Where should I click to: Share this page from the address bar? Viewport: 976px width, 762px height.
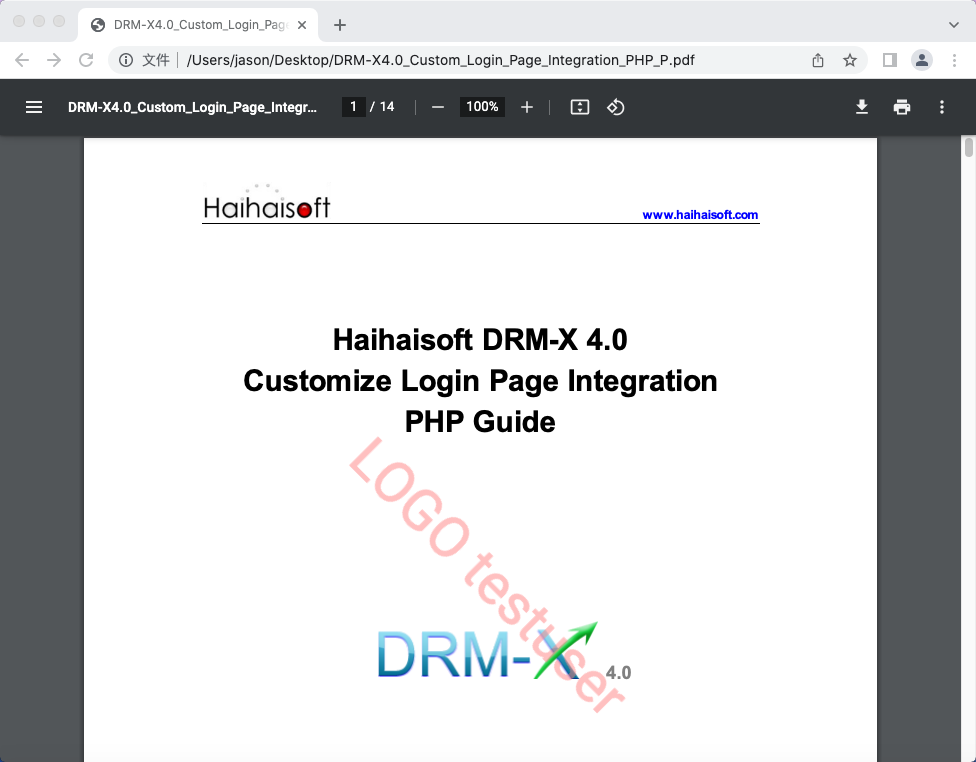coord(818,60)
